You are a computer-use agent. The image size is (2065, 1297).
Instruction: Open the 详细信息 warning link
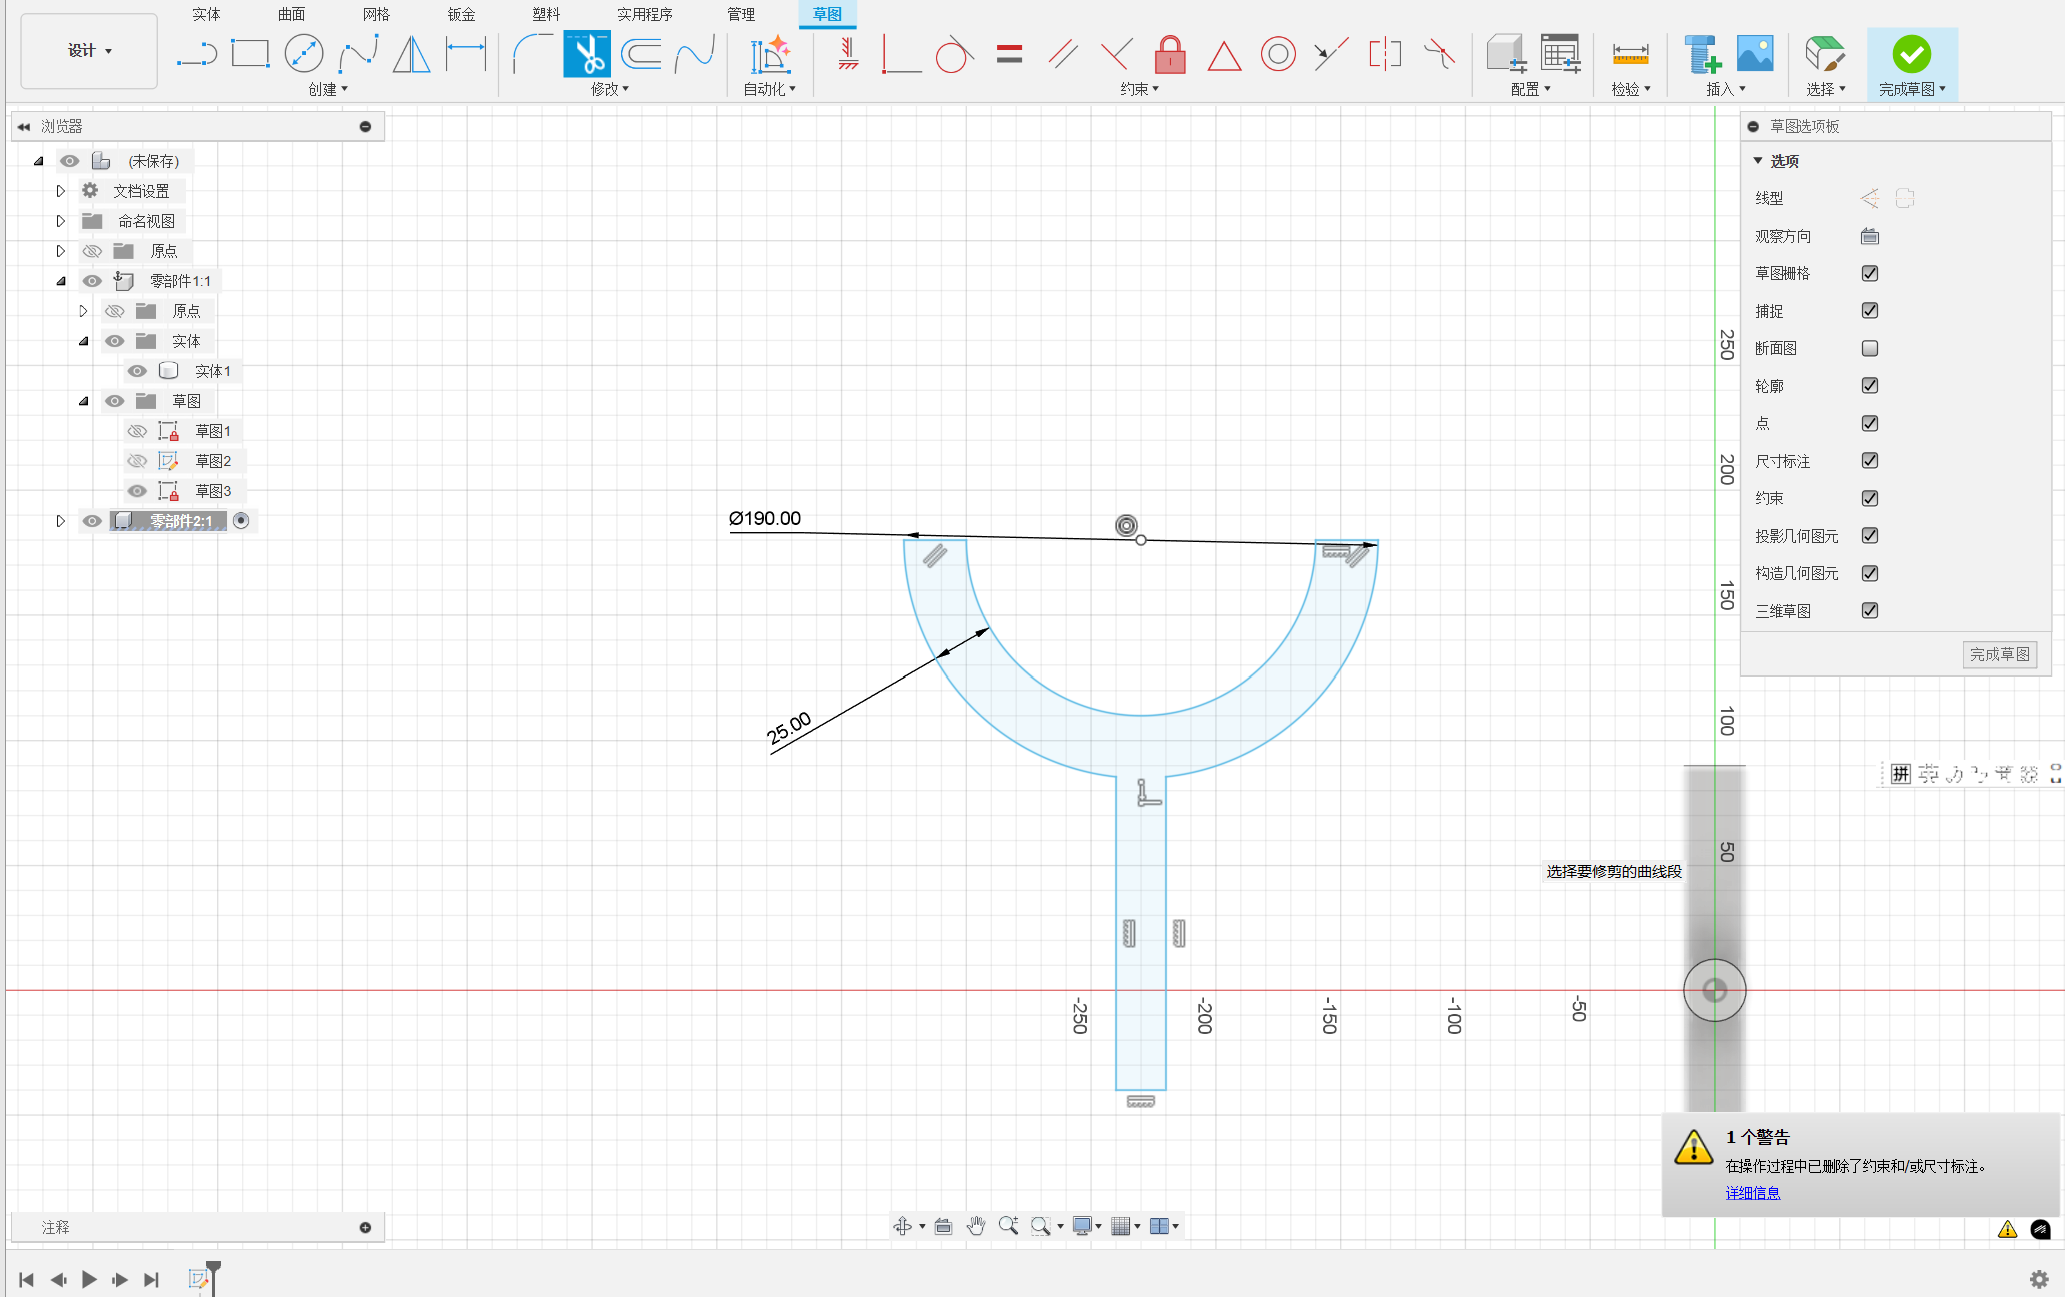1752,1192
